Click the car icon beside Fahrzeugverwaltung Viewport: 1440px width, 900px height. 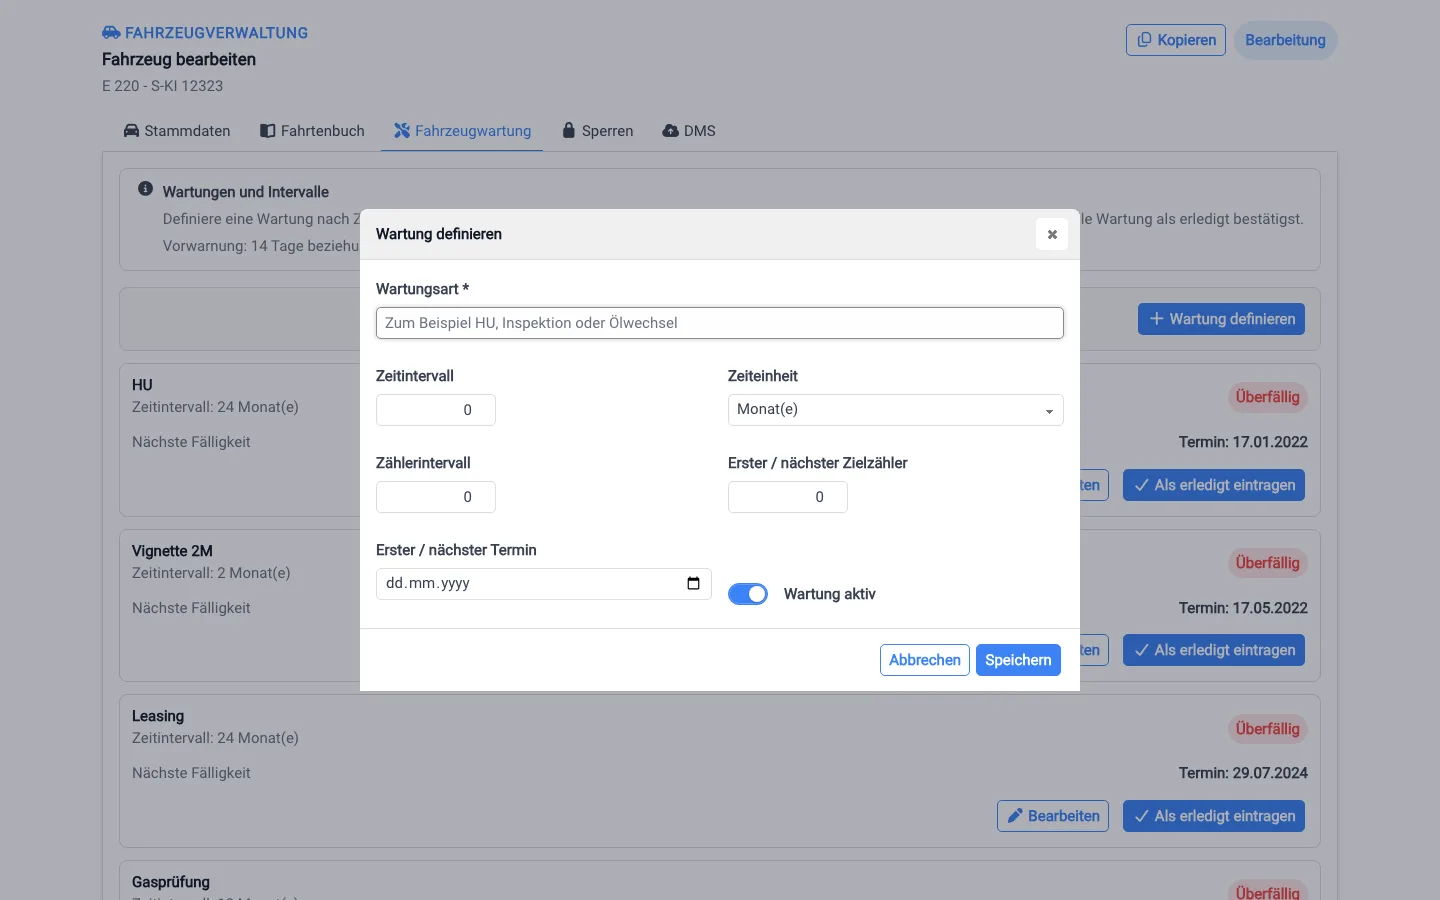pyautogui.click(x=111, y=33)
